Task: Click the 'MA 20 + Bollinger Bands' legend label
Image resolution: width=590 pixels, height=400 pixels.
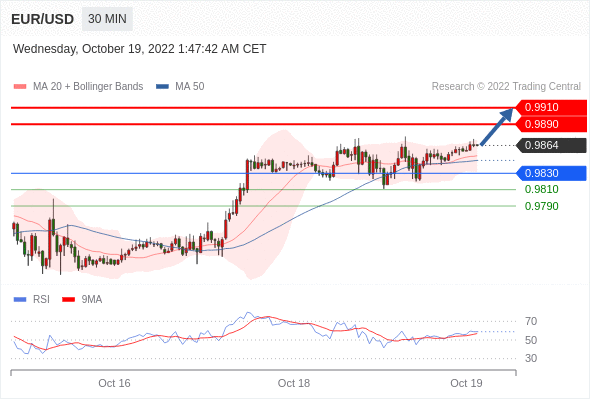Action: pos(88,87)
